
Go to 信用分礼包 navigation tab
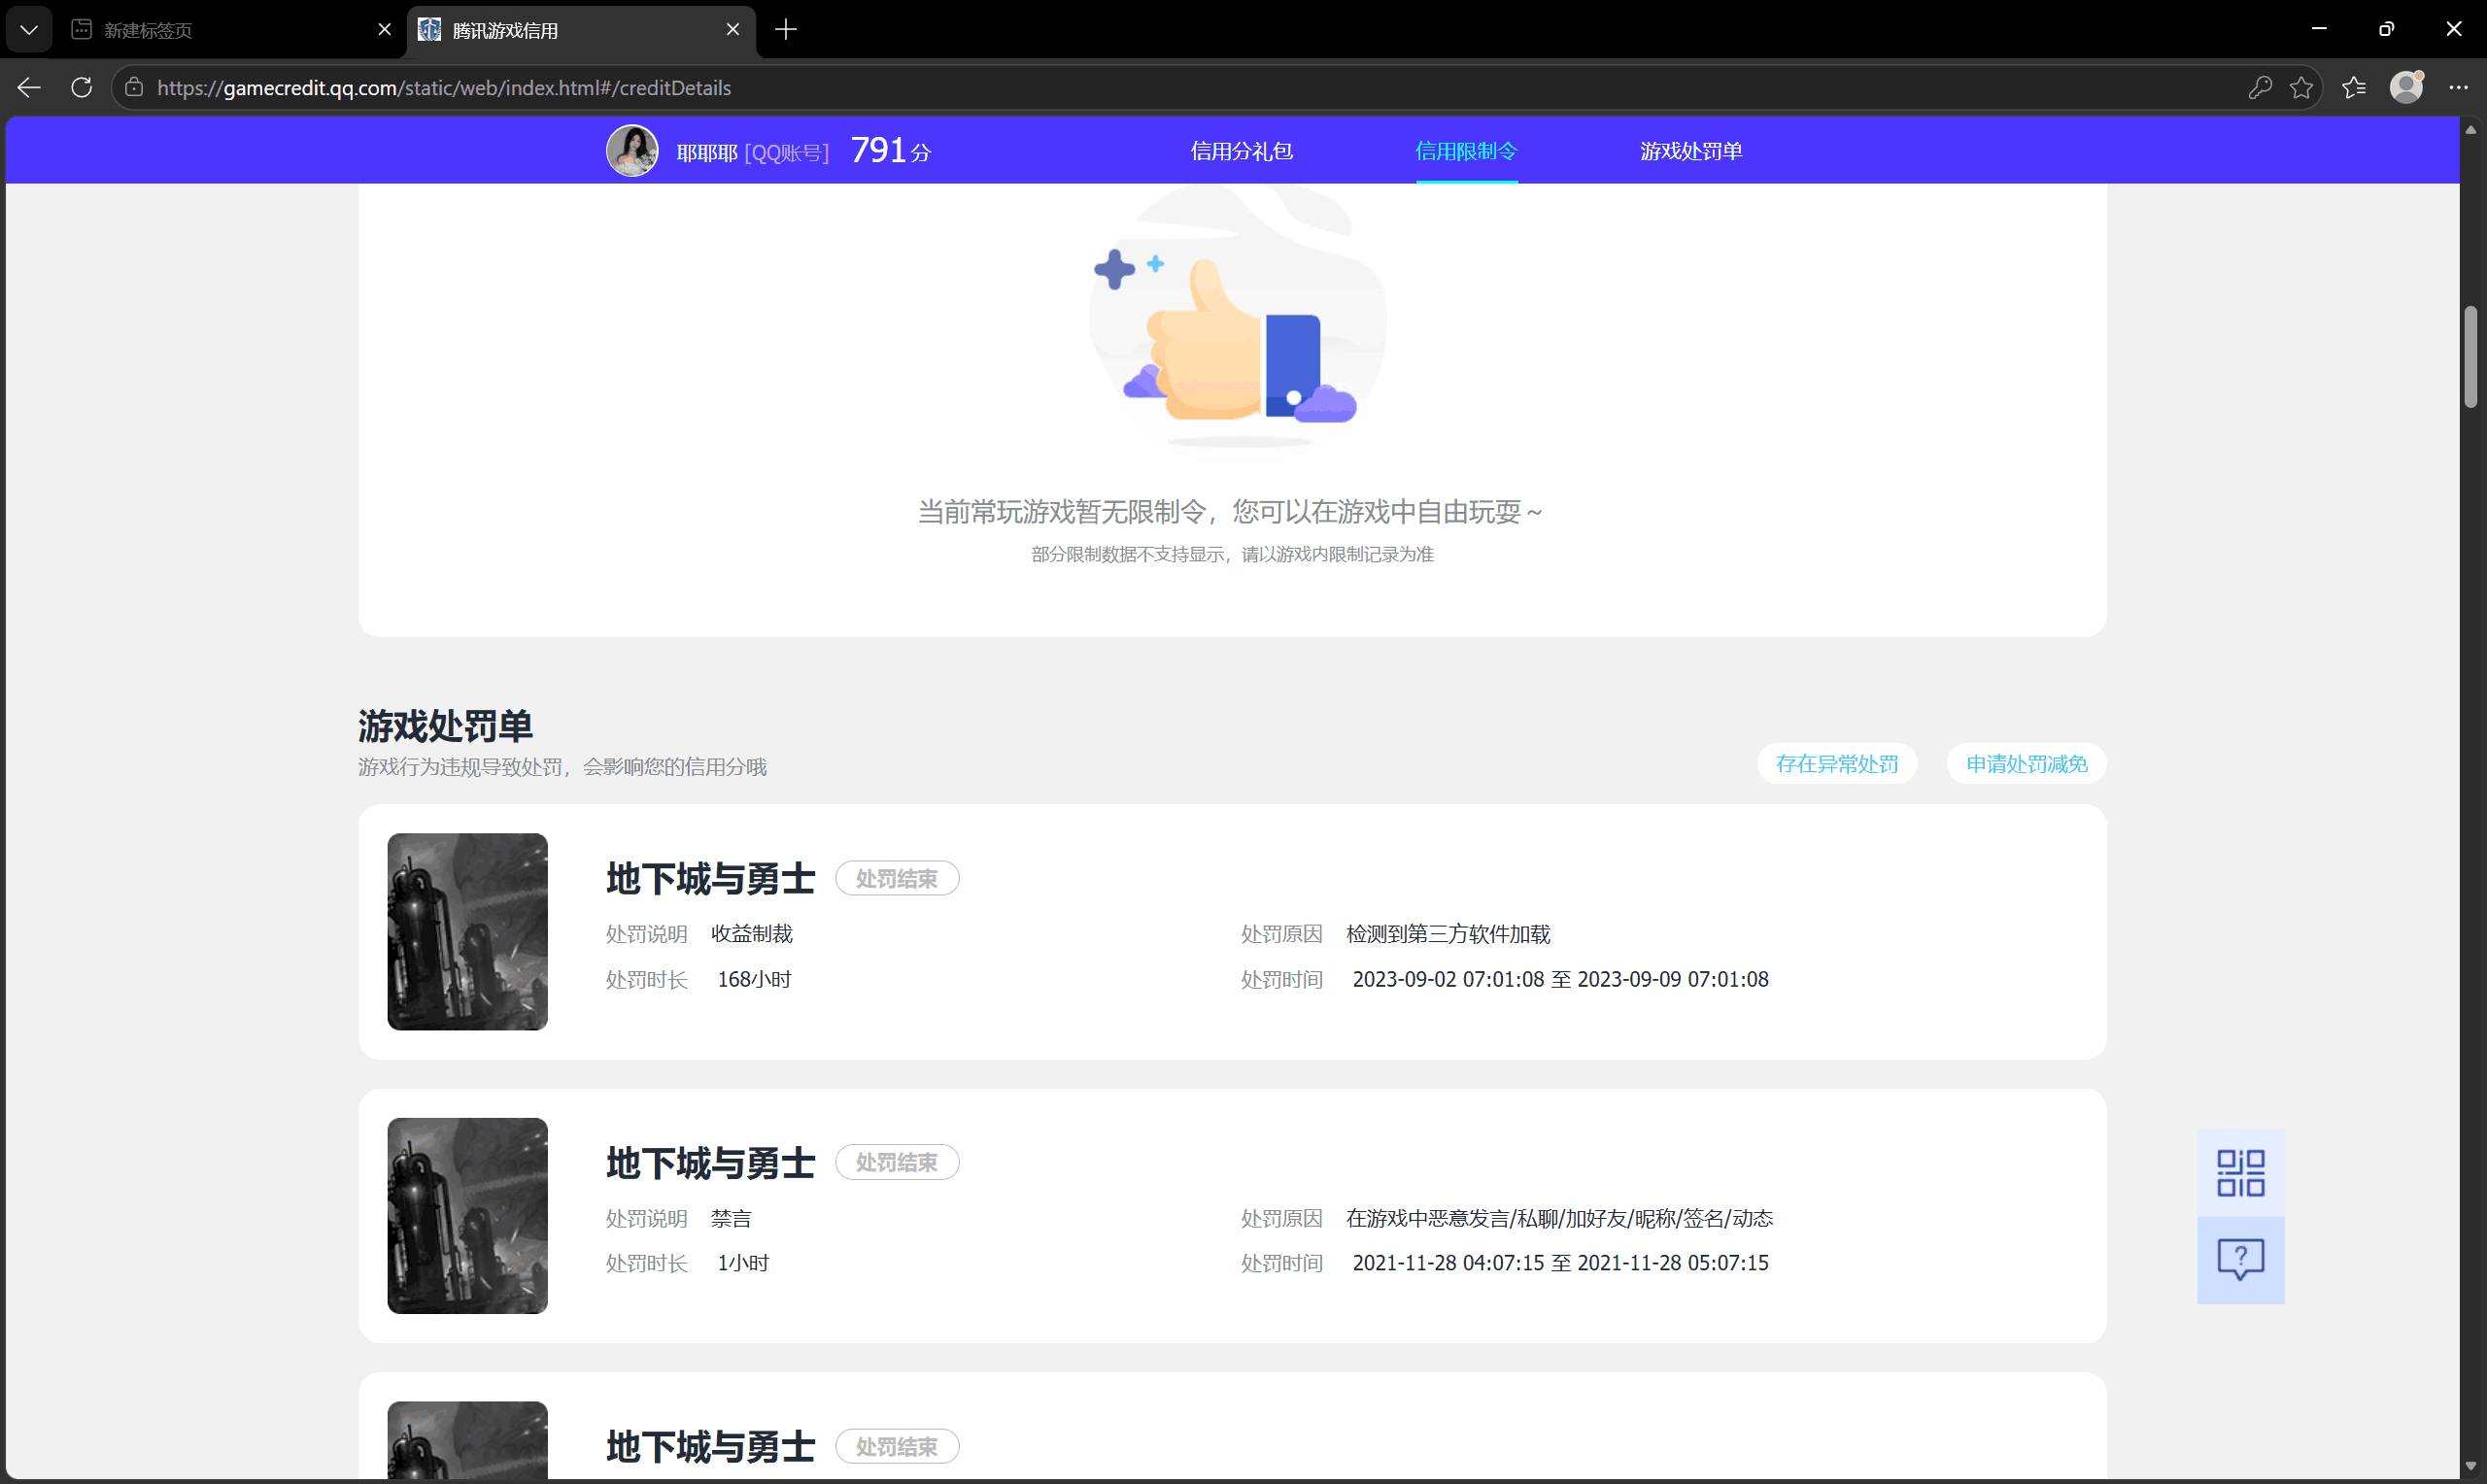coord(1241,151)
